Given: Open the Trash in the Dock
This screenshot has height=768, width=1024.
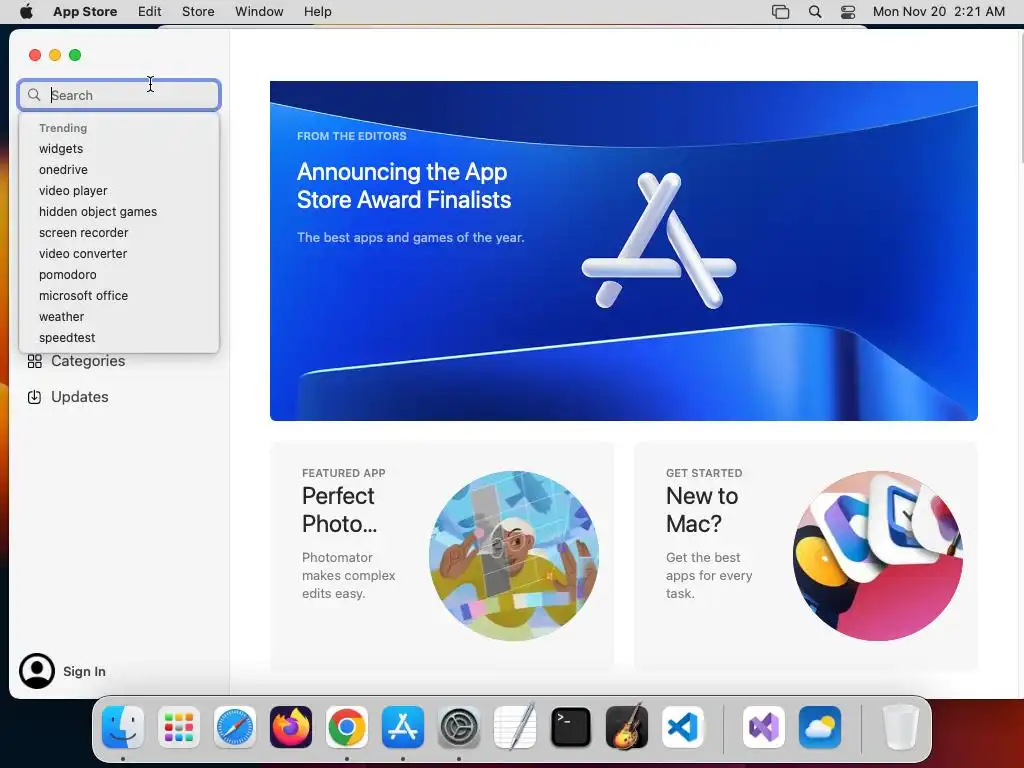Looking at the screenshot, I should (x=901, y=727).
